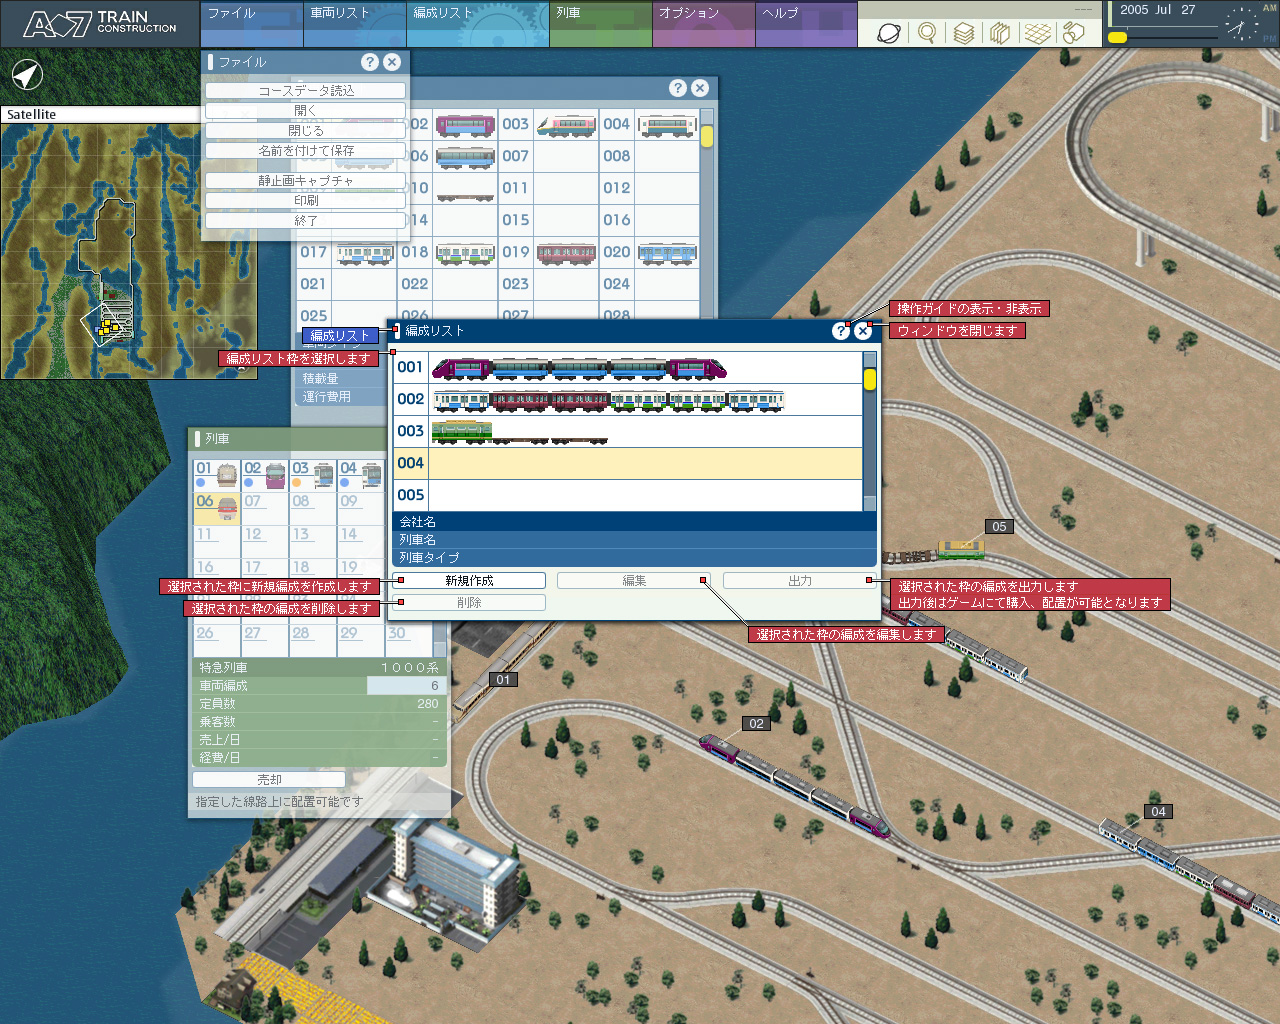Choose コースデータ読込 in file panel
Image resolution: width=1280 pixels, height=1024 pixels.
306,91
